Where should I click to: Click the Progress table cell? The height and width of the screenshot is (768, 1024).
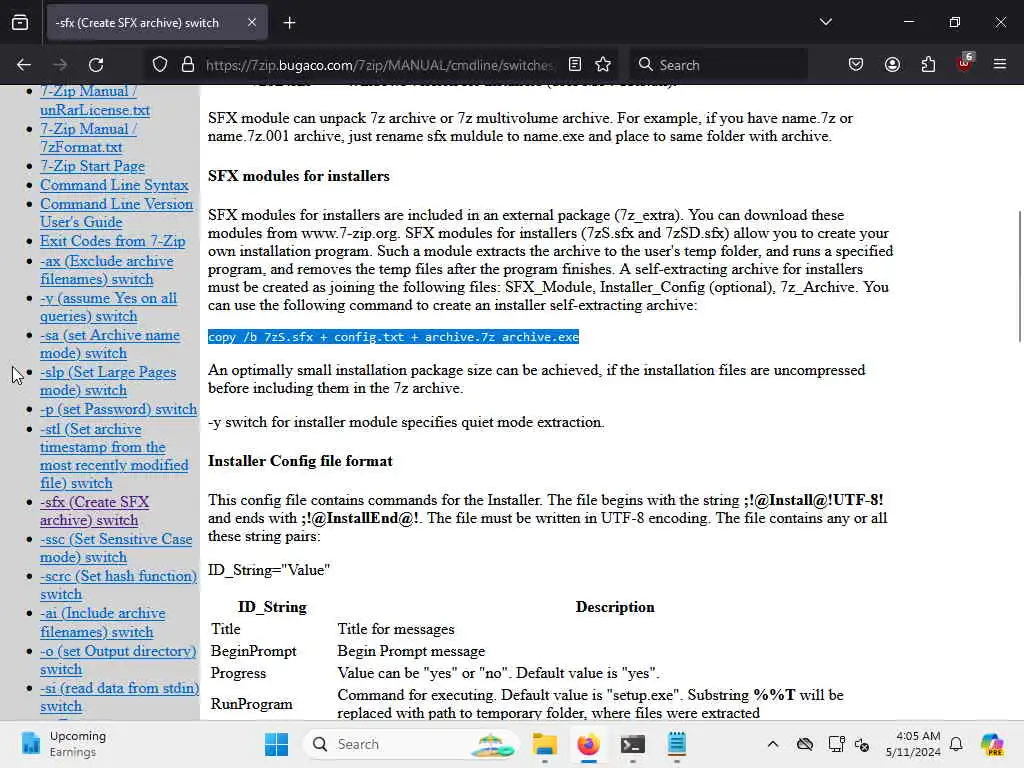click(238, 673)
